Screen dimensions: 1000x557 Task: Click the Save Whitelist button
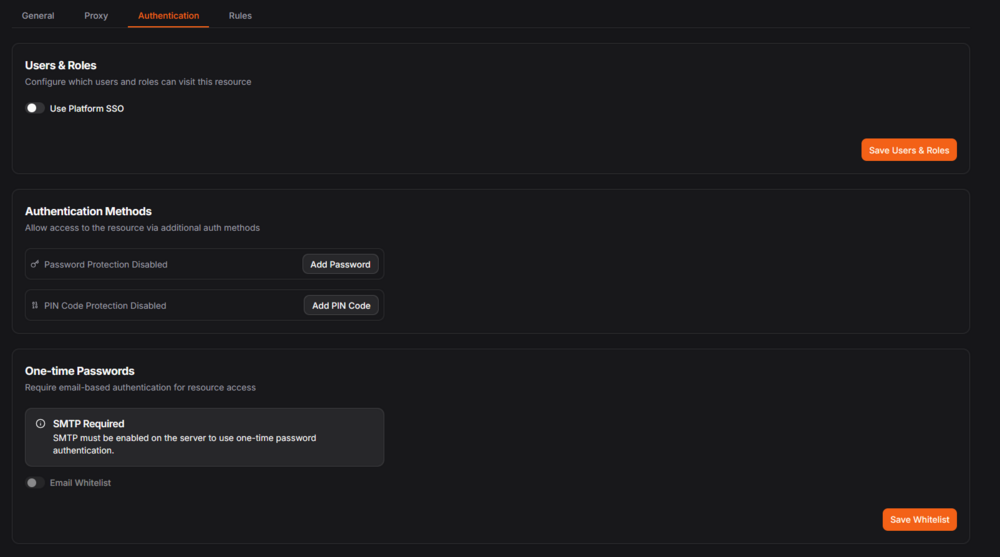point(919,519)
